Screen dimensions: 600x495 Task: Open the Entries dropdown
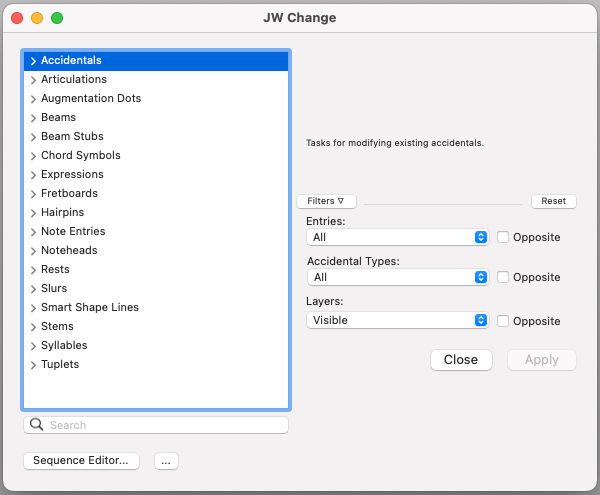(x=398, y=237)
